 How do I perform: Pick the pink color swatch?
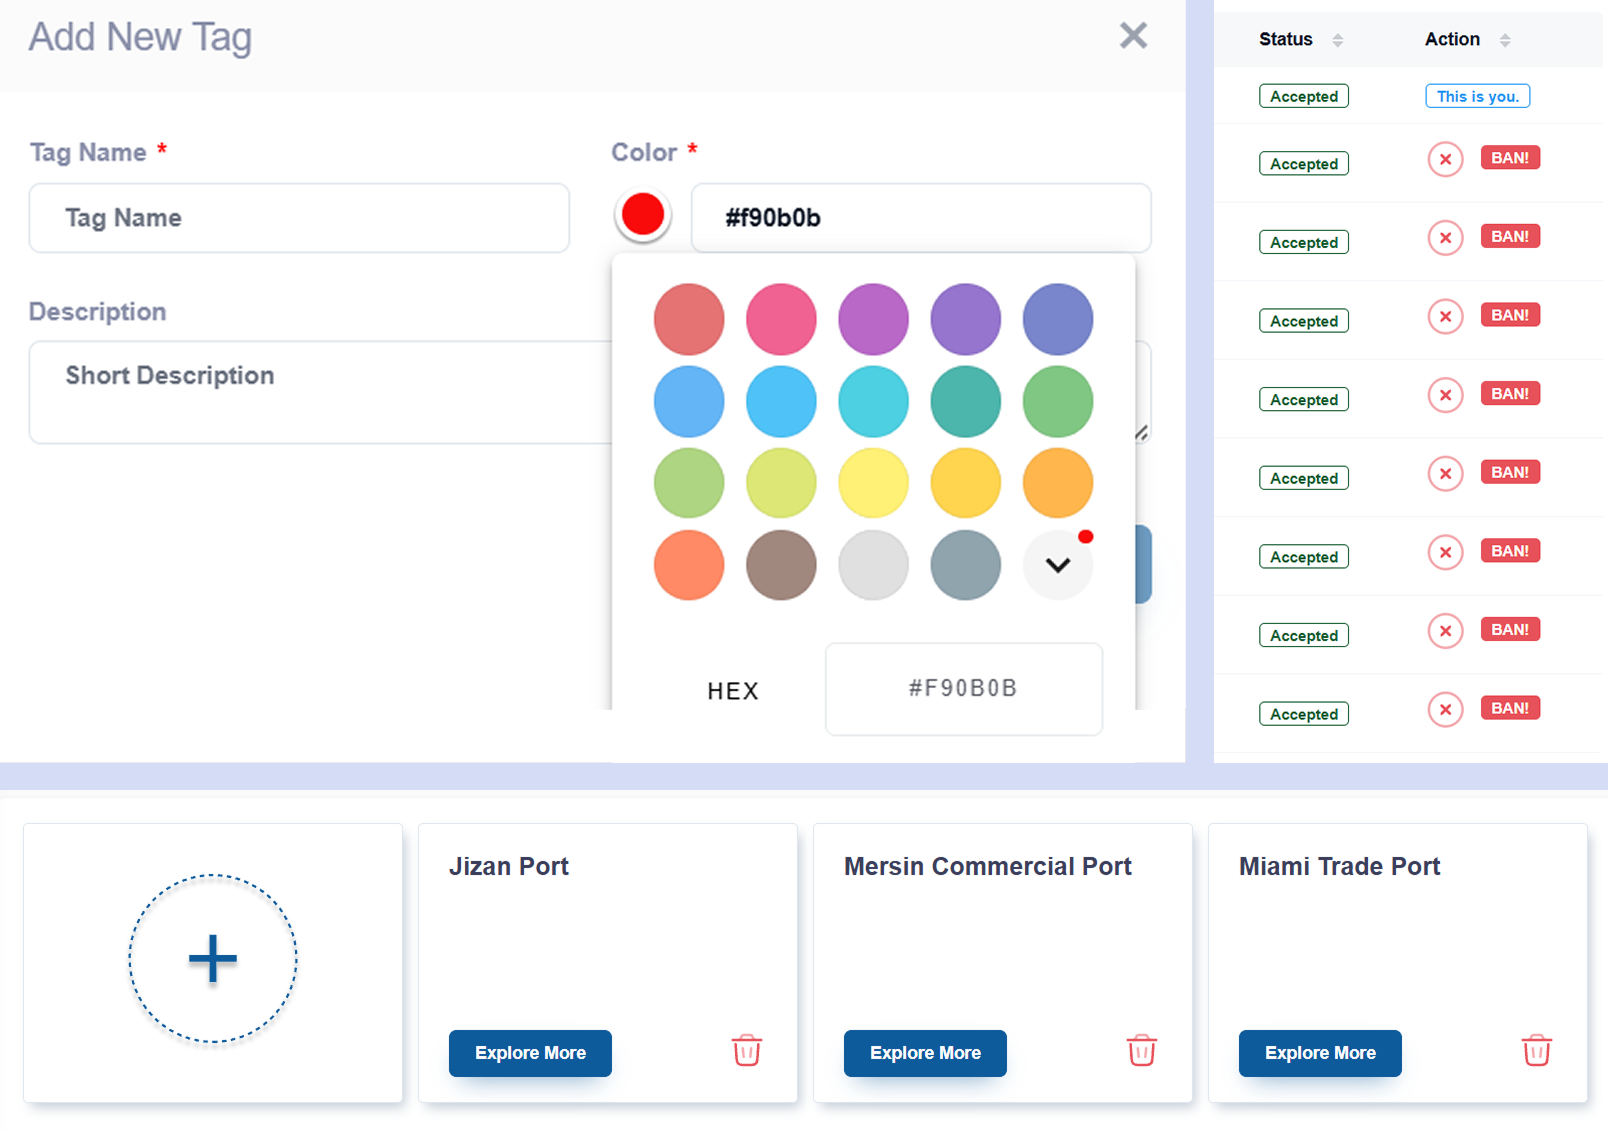pos(781,320)
